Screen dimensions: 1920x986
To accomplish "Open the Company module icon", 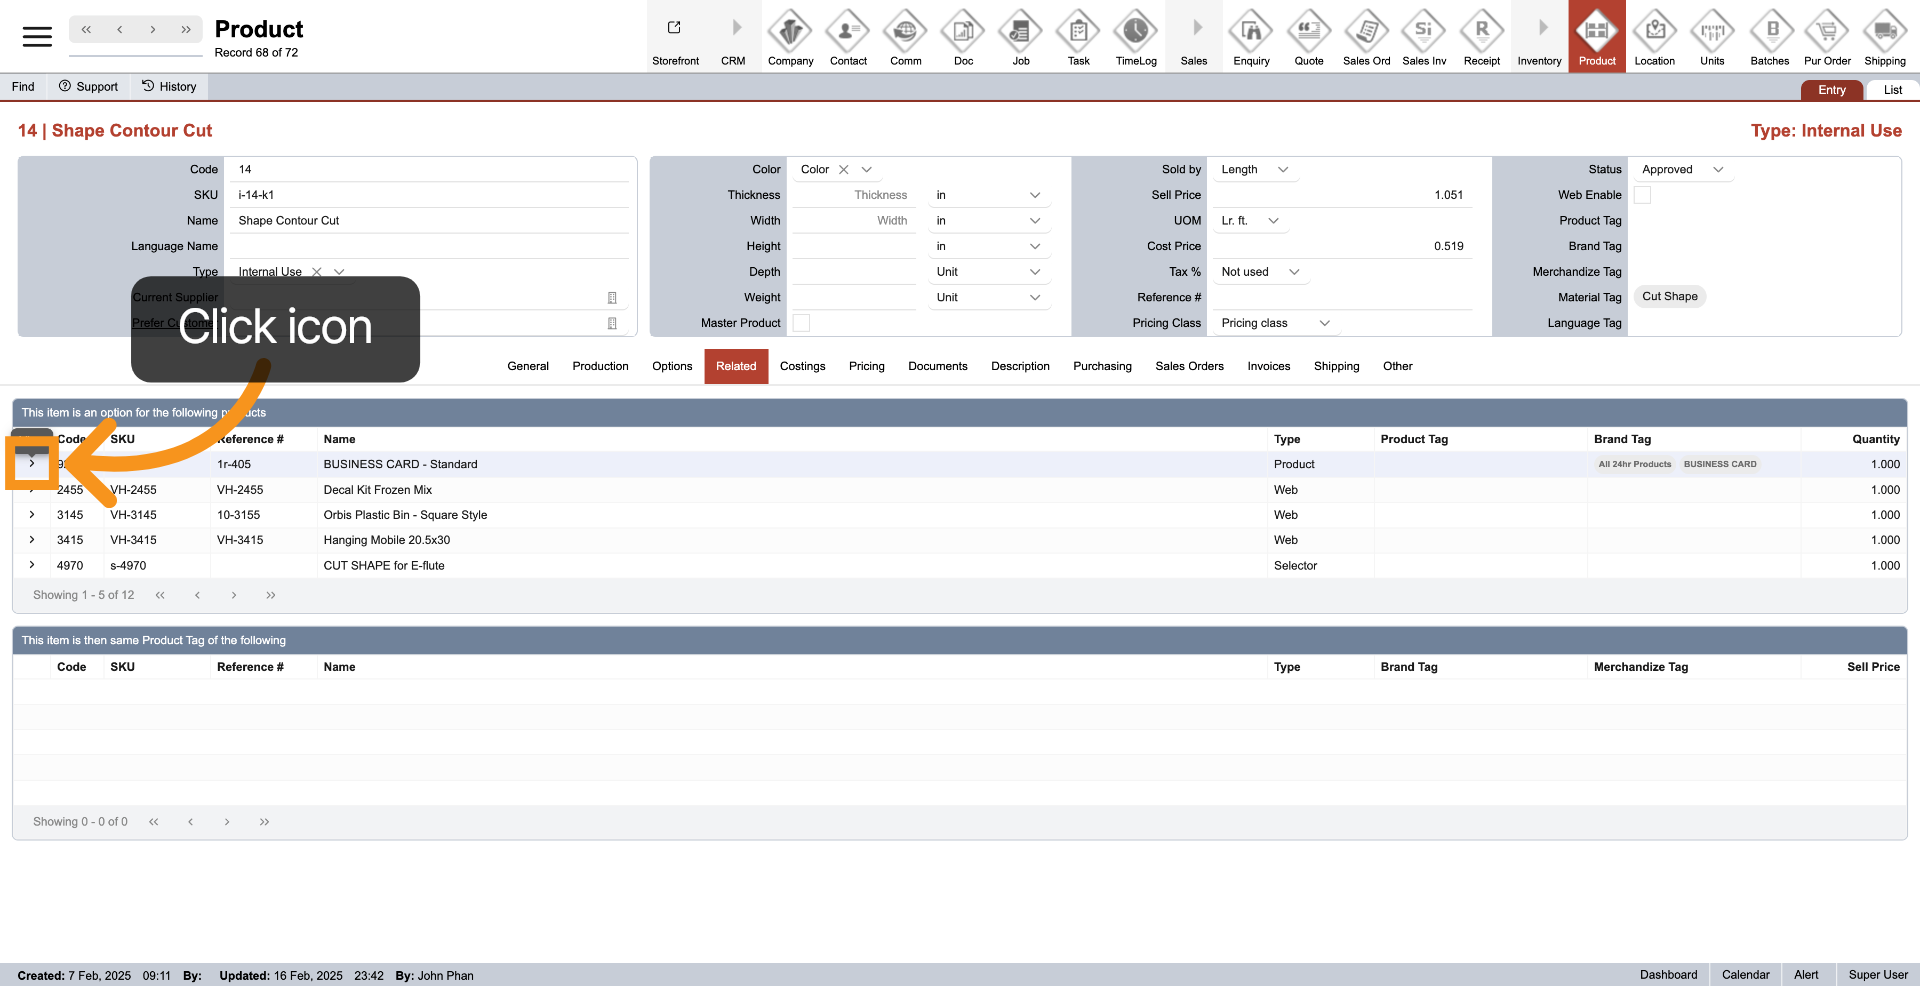I will click(x=790, y=32).
